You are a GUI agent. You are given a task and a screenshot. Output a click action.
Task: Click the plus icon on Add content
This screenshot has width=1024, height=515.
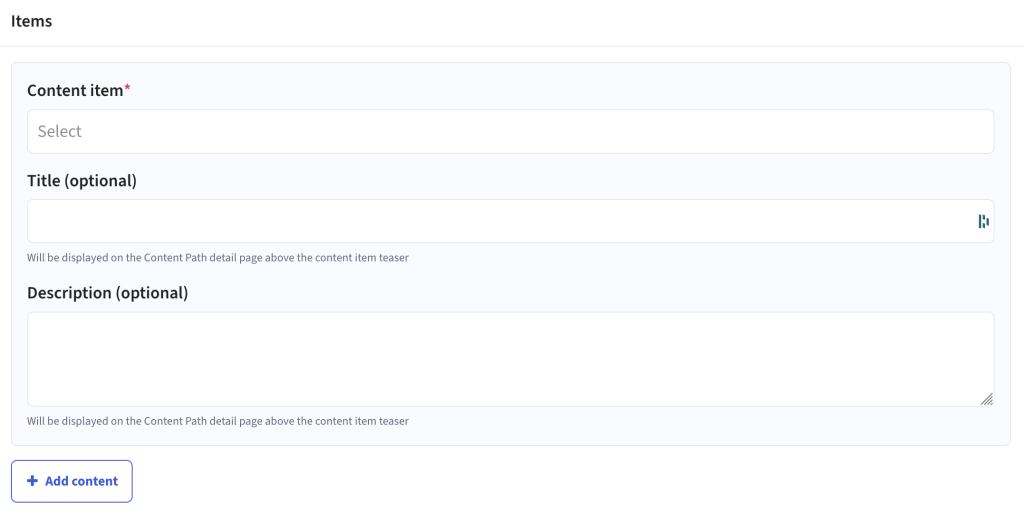tap(32, 481)
